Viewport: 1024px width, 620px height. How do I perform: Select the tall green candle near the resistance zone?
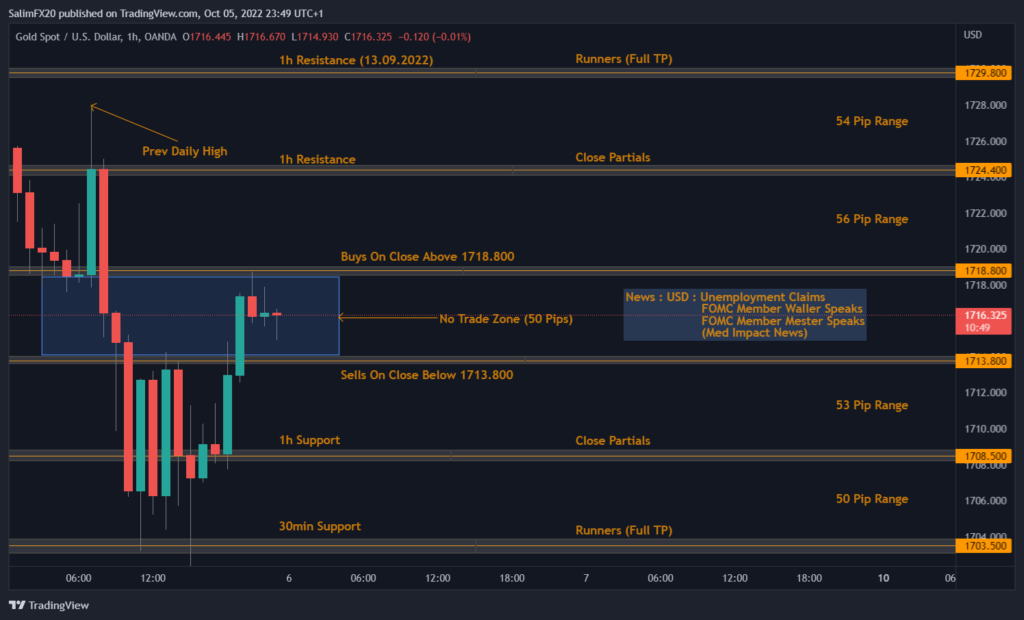pos(92,220)
